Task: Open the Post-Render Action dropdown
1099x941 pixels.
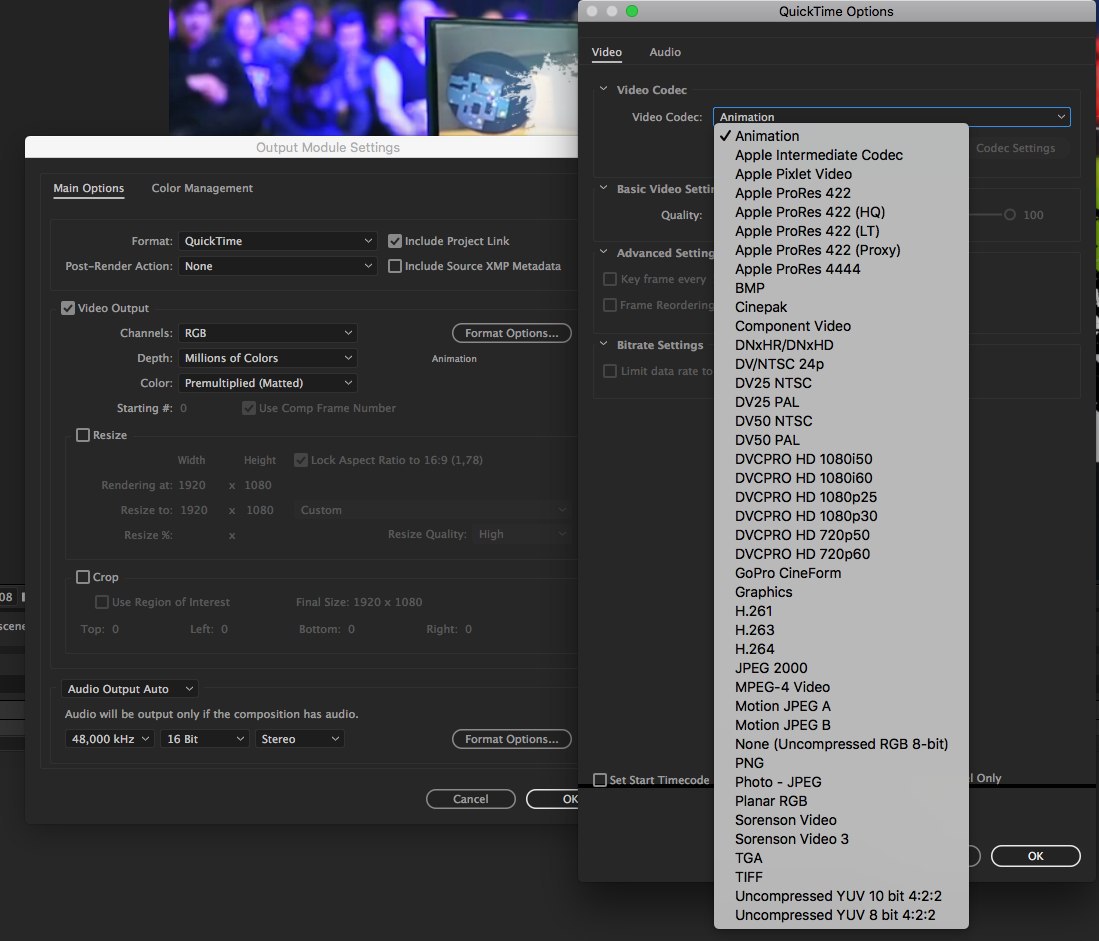Action: pyautogui.click(x=278, y=266)
